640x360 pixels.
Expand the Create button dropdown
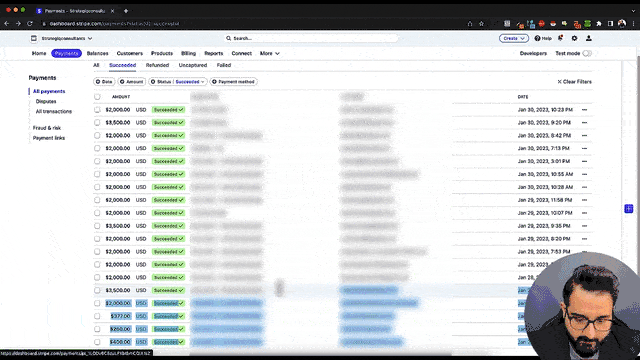click(513, 38)
